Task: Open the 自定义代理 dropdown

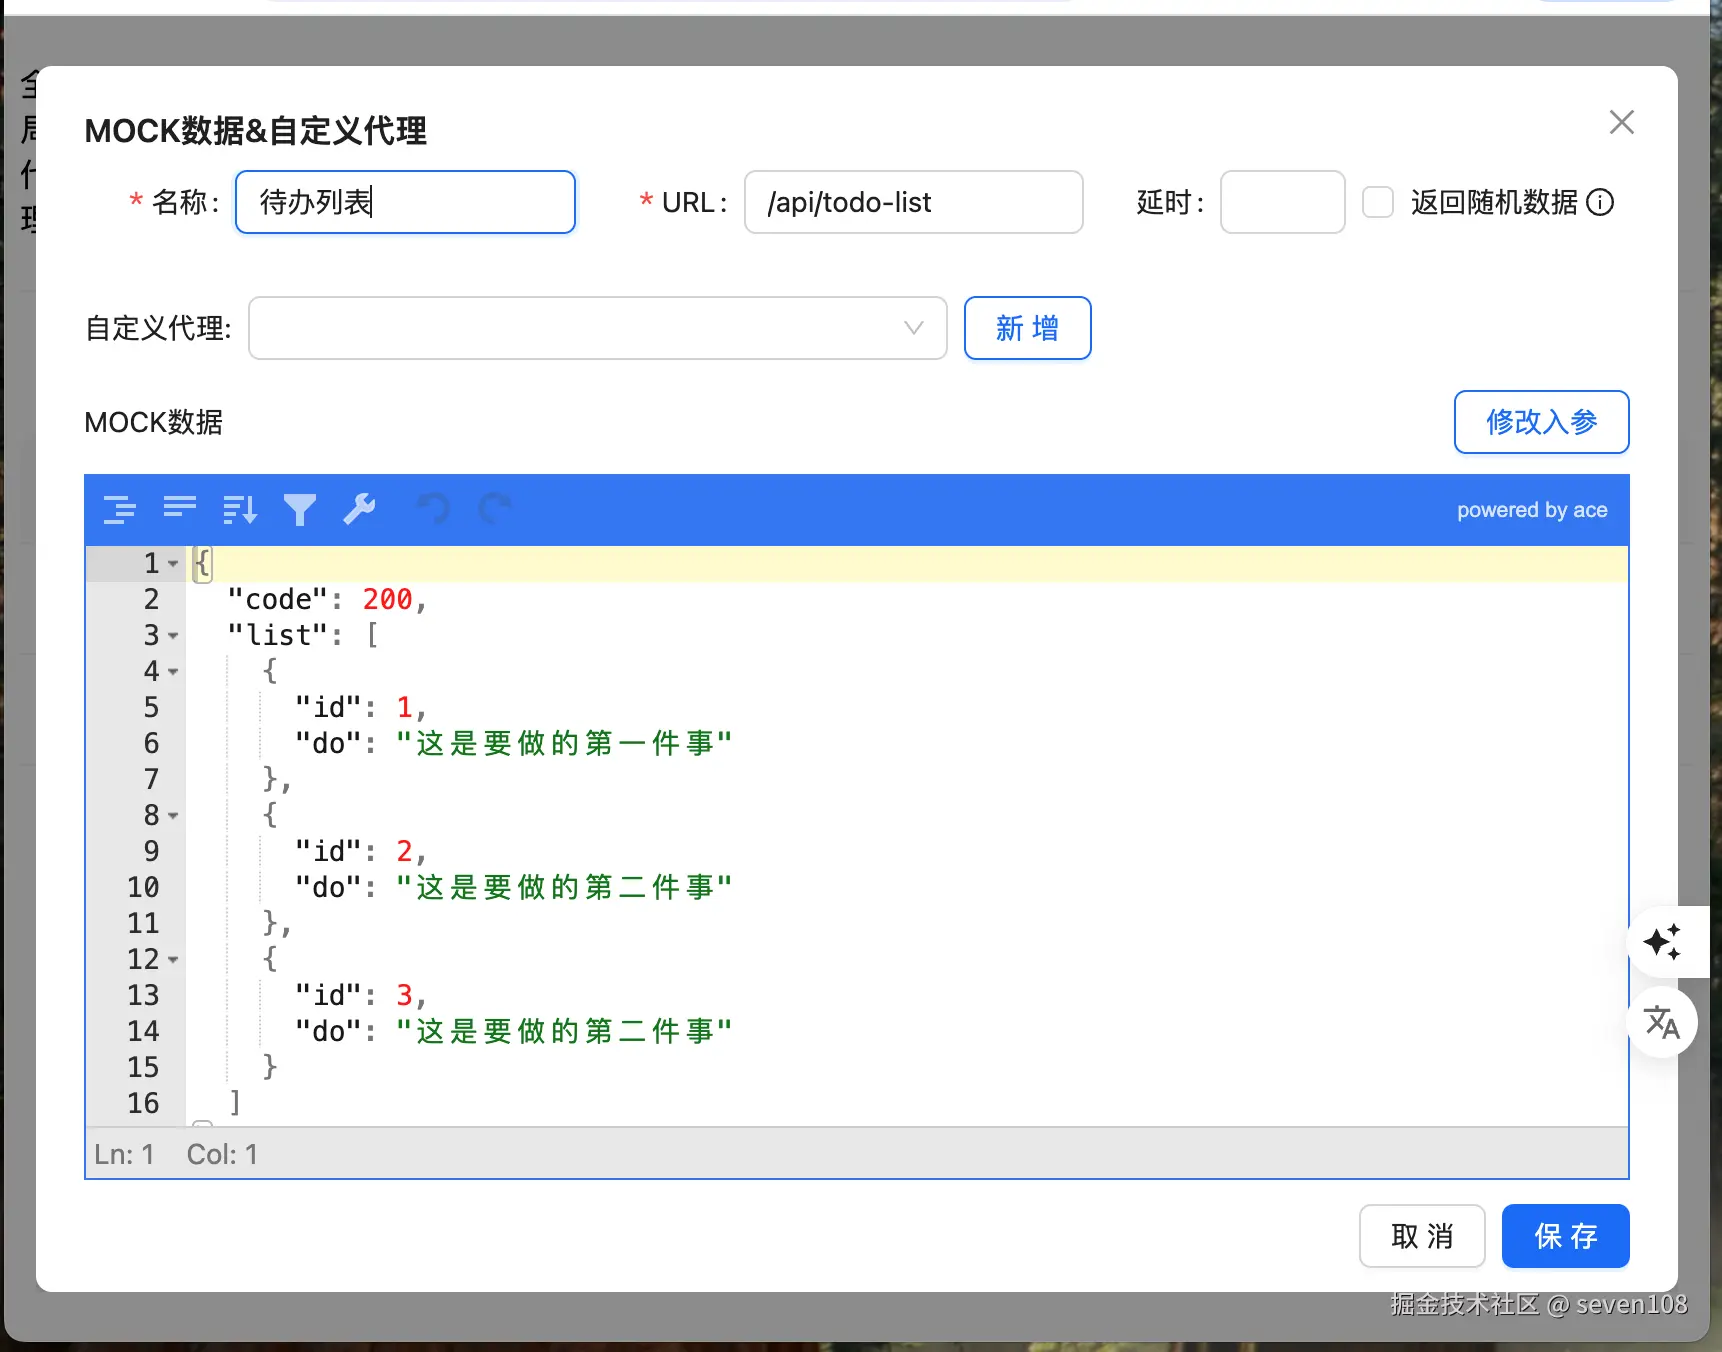Action: [x=598, y=328]
